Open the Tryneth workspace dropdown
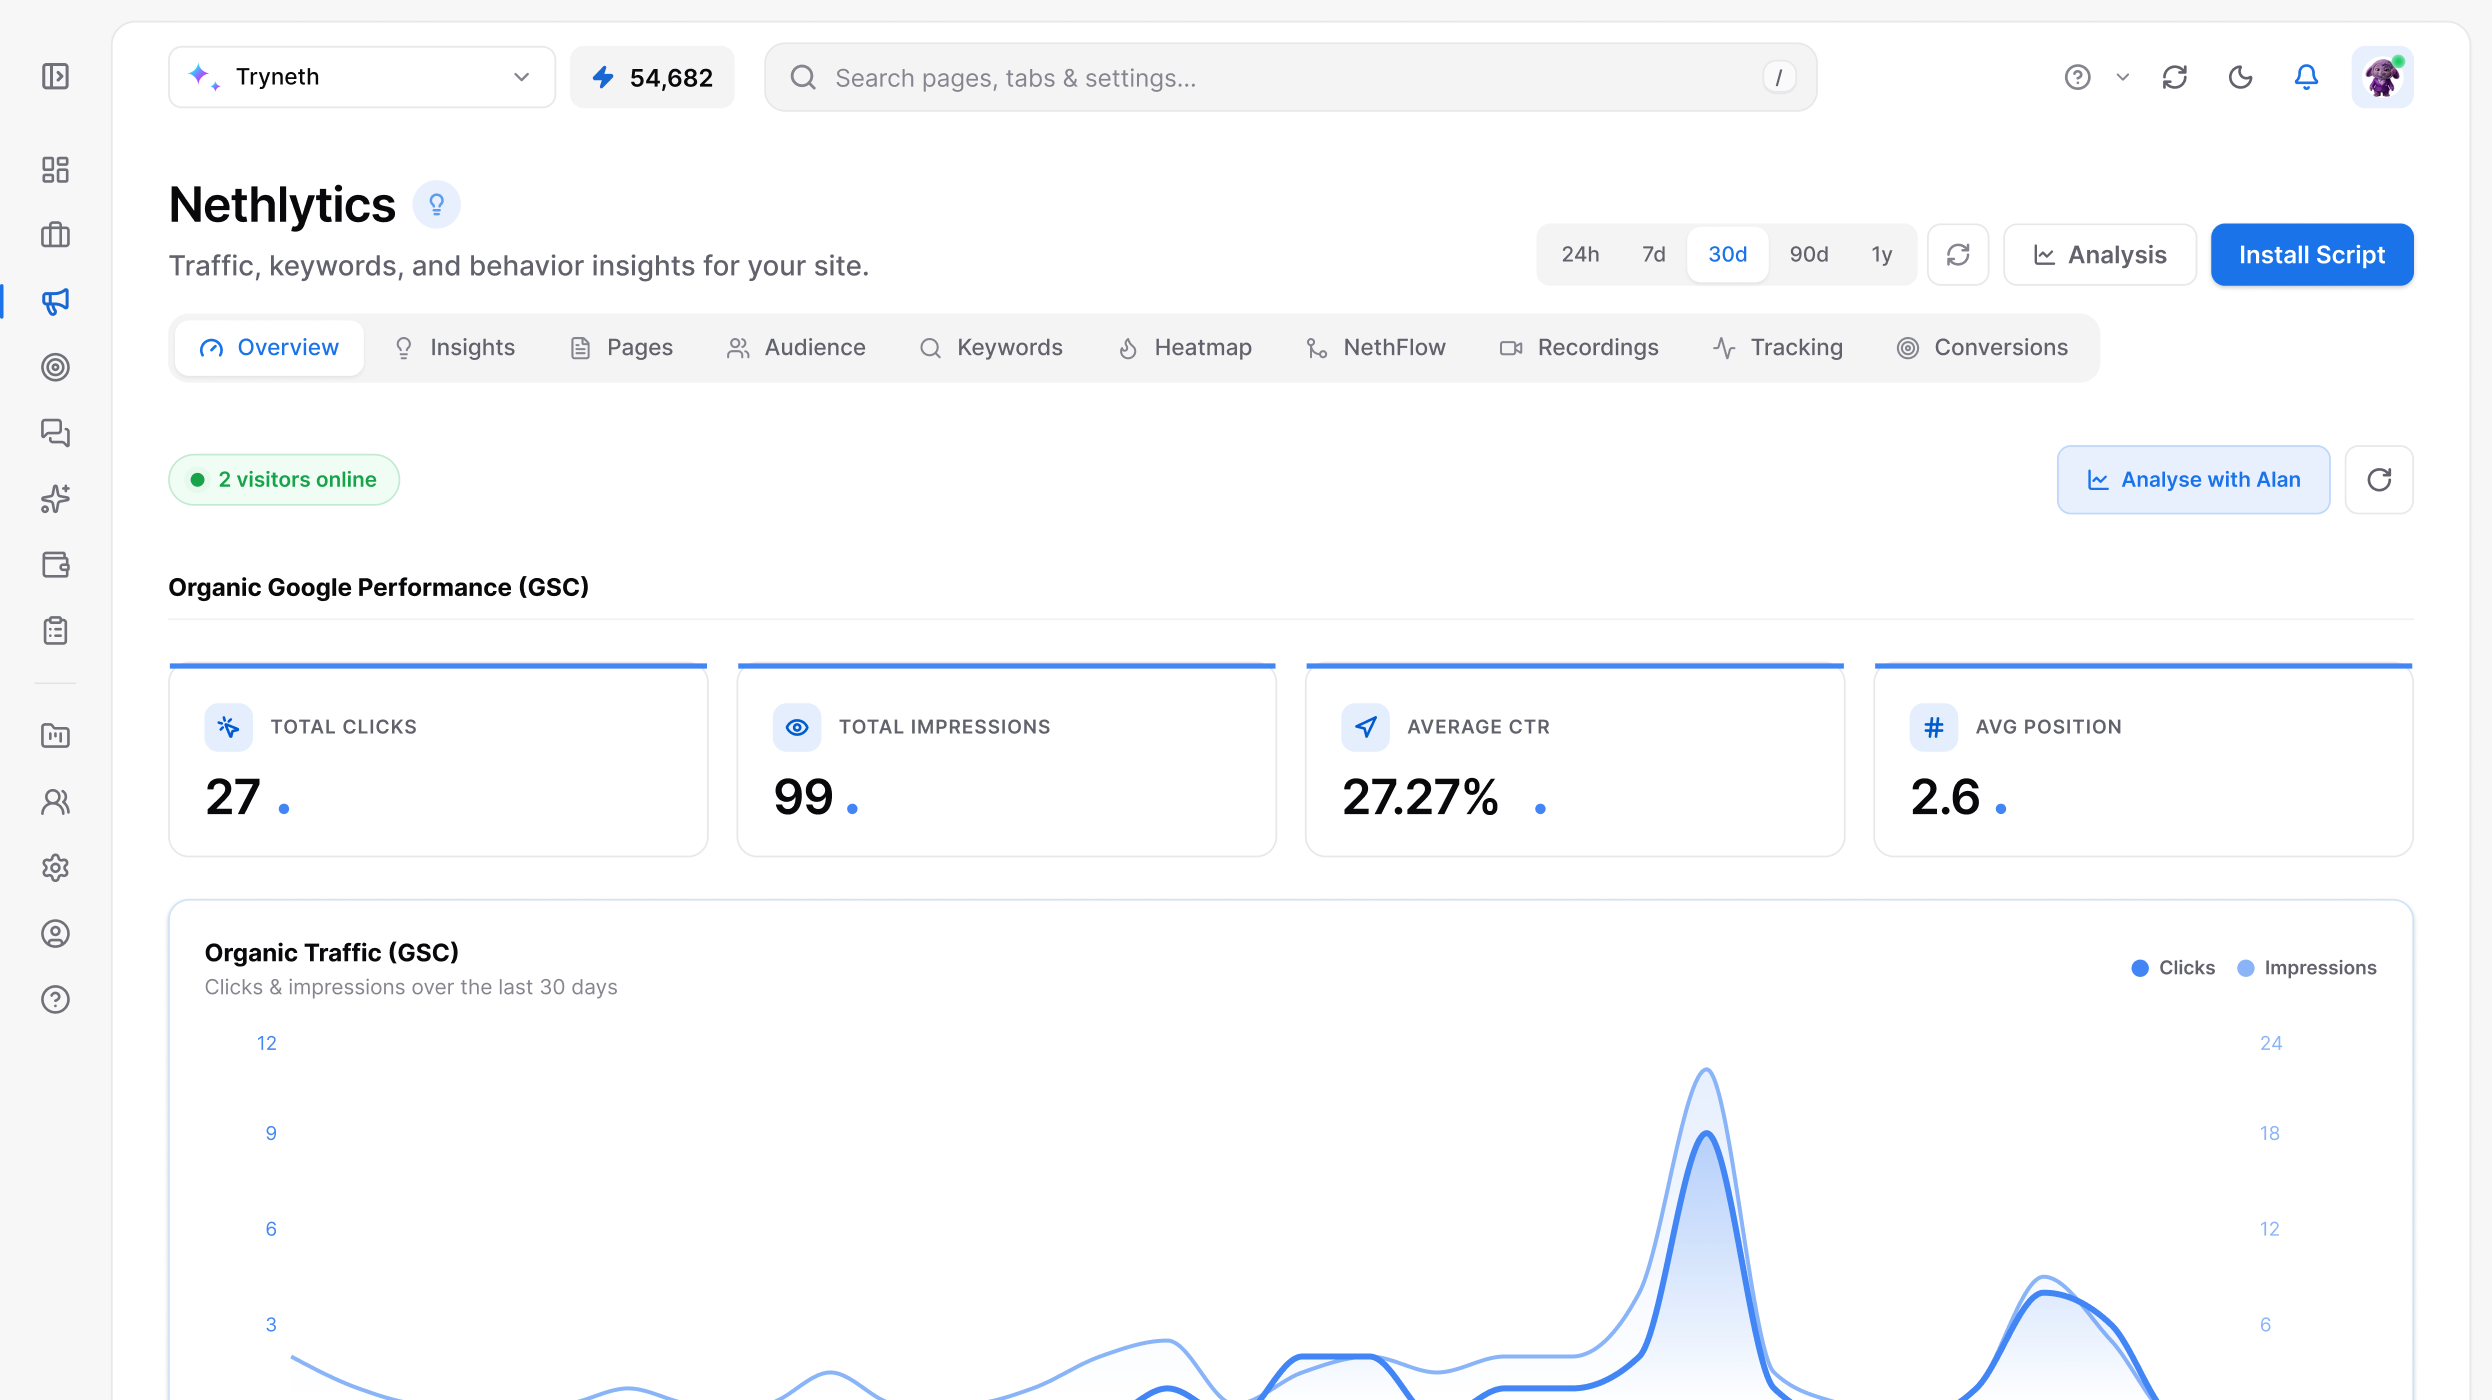Screen dimensions: 2492x1400 pyautogui.click(x=362, y=77)
